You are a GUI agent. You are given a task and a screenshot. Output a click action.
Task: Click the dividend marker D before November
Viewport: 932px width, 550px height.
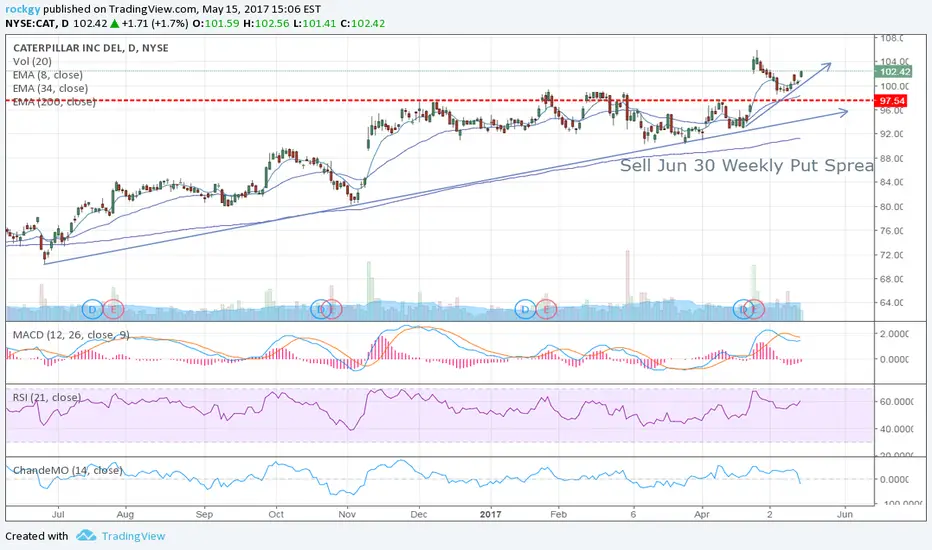coord(320,309)
